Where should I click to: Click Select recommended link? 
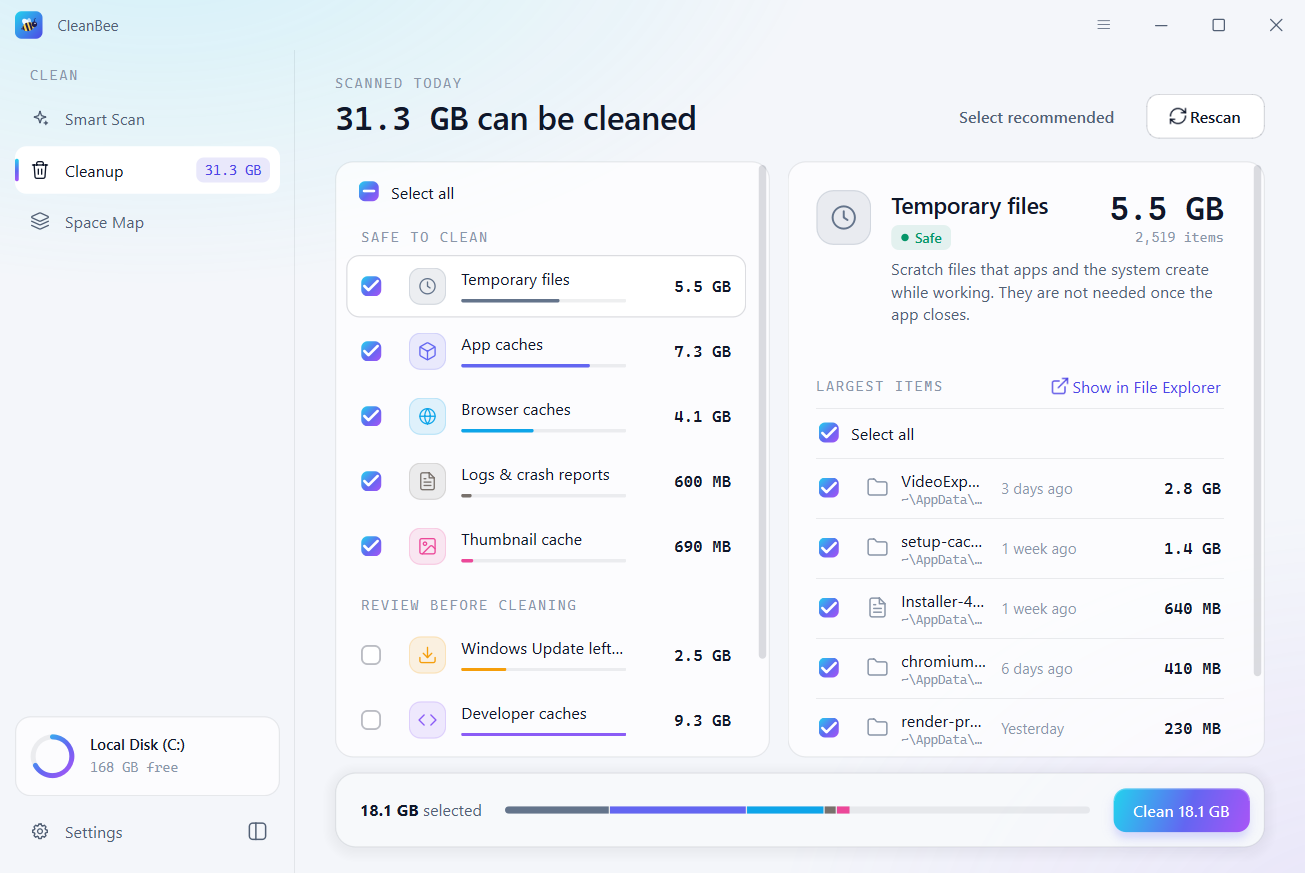[1036, 117]
